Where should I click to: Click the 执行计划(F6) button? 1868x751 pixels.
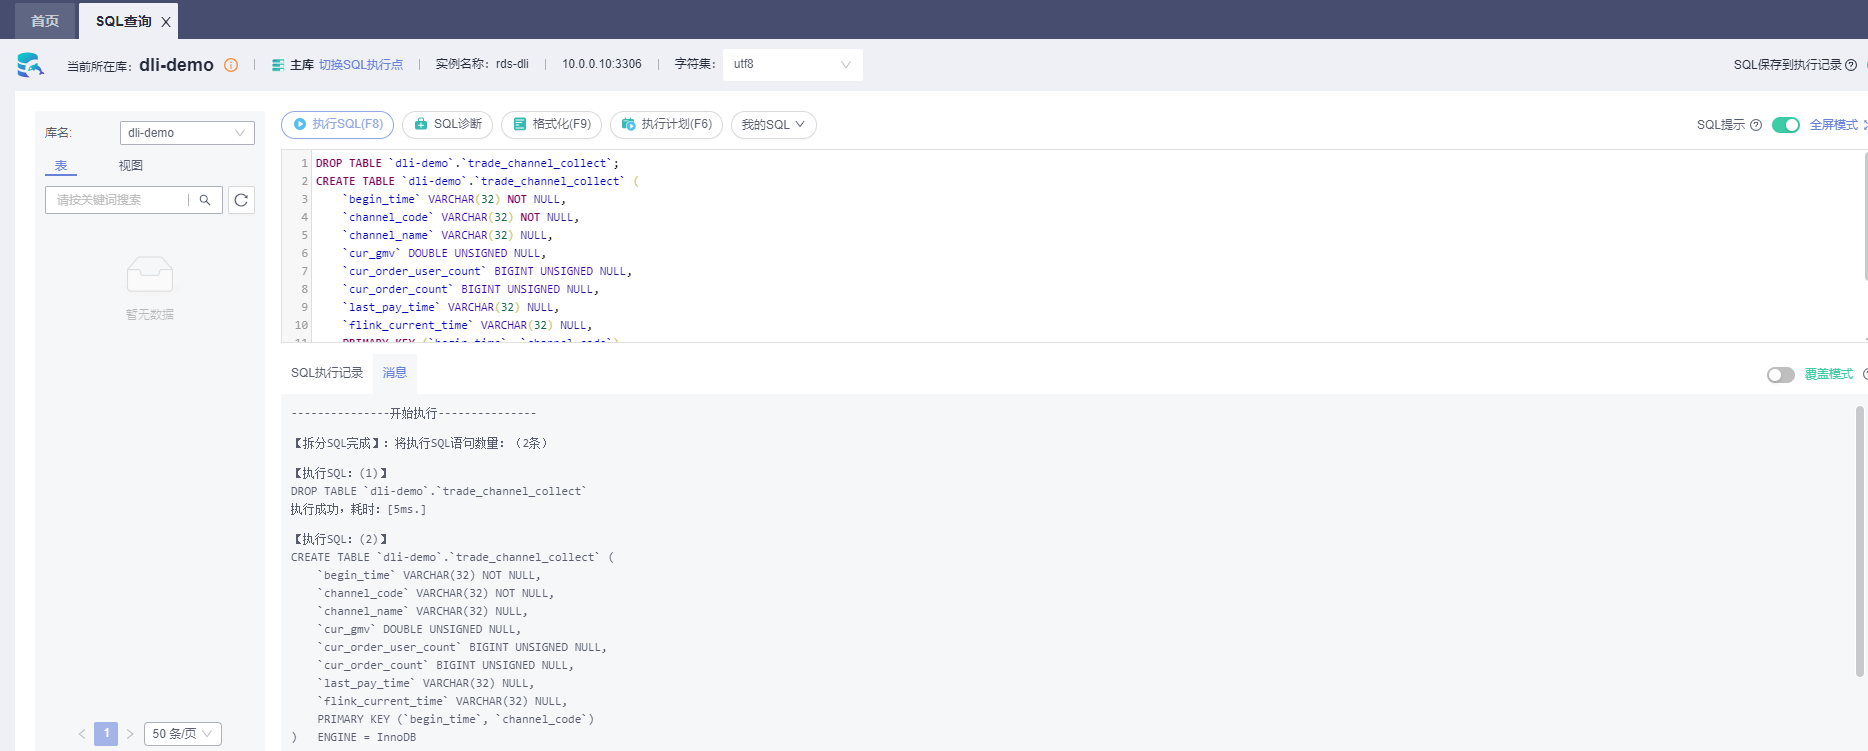667,125
